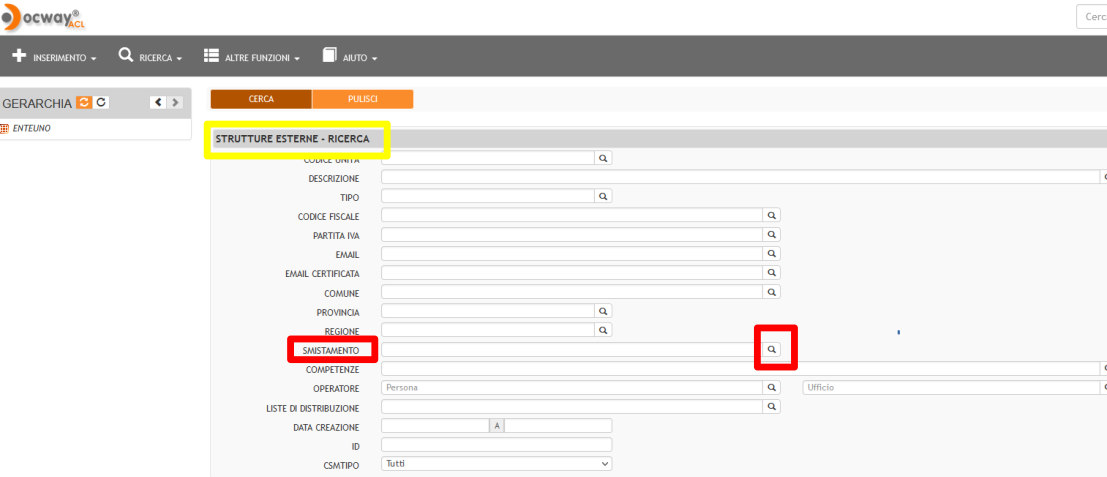Viewport: 1107px width, 477px height.
Task: Click the Smistamento field lookup magnifier
Action: point(771,350)
